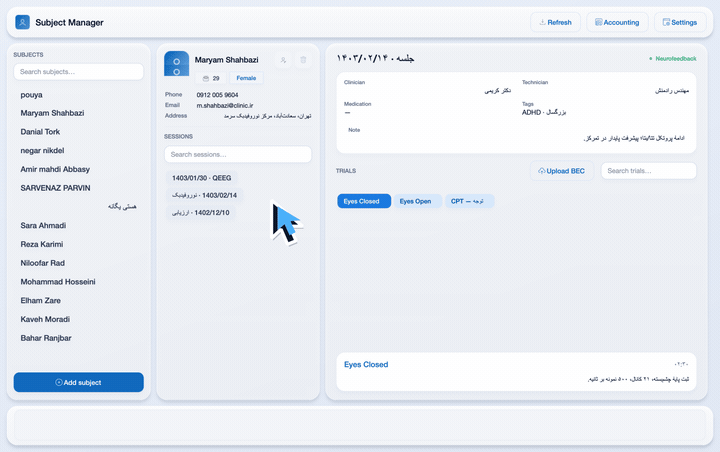This screenshot has height=452, width=720.
Task: Click Maryam Shahbazi's blue avatar thumbnail
Action: click(176, 63)
